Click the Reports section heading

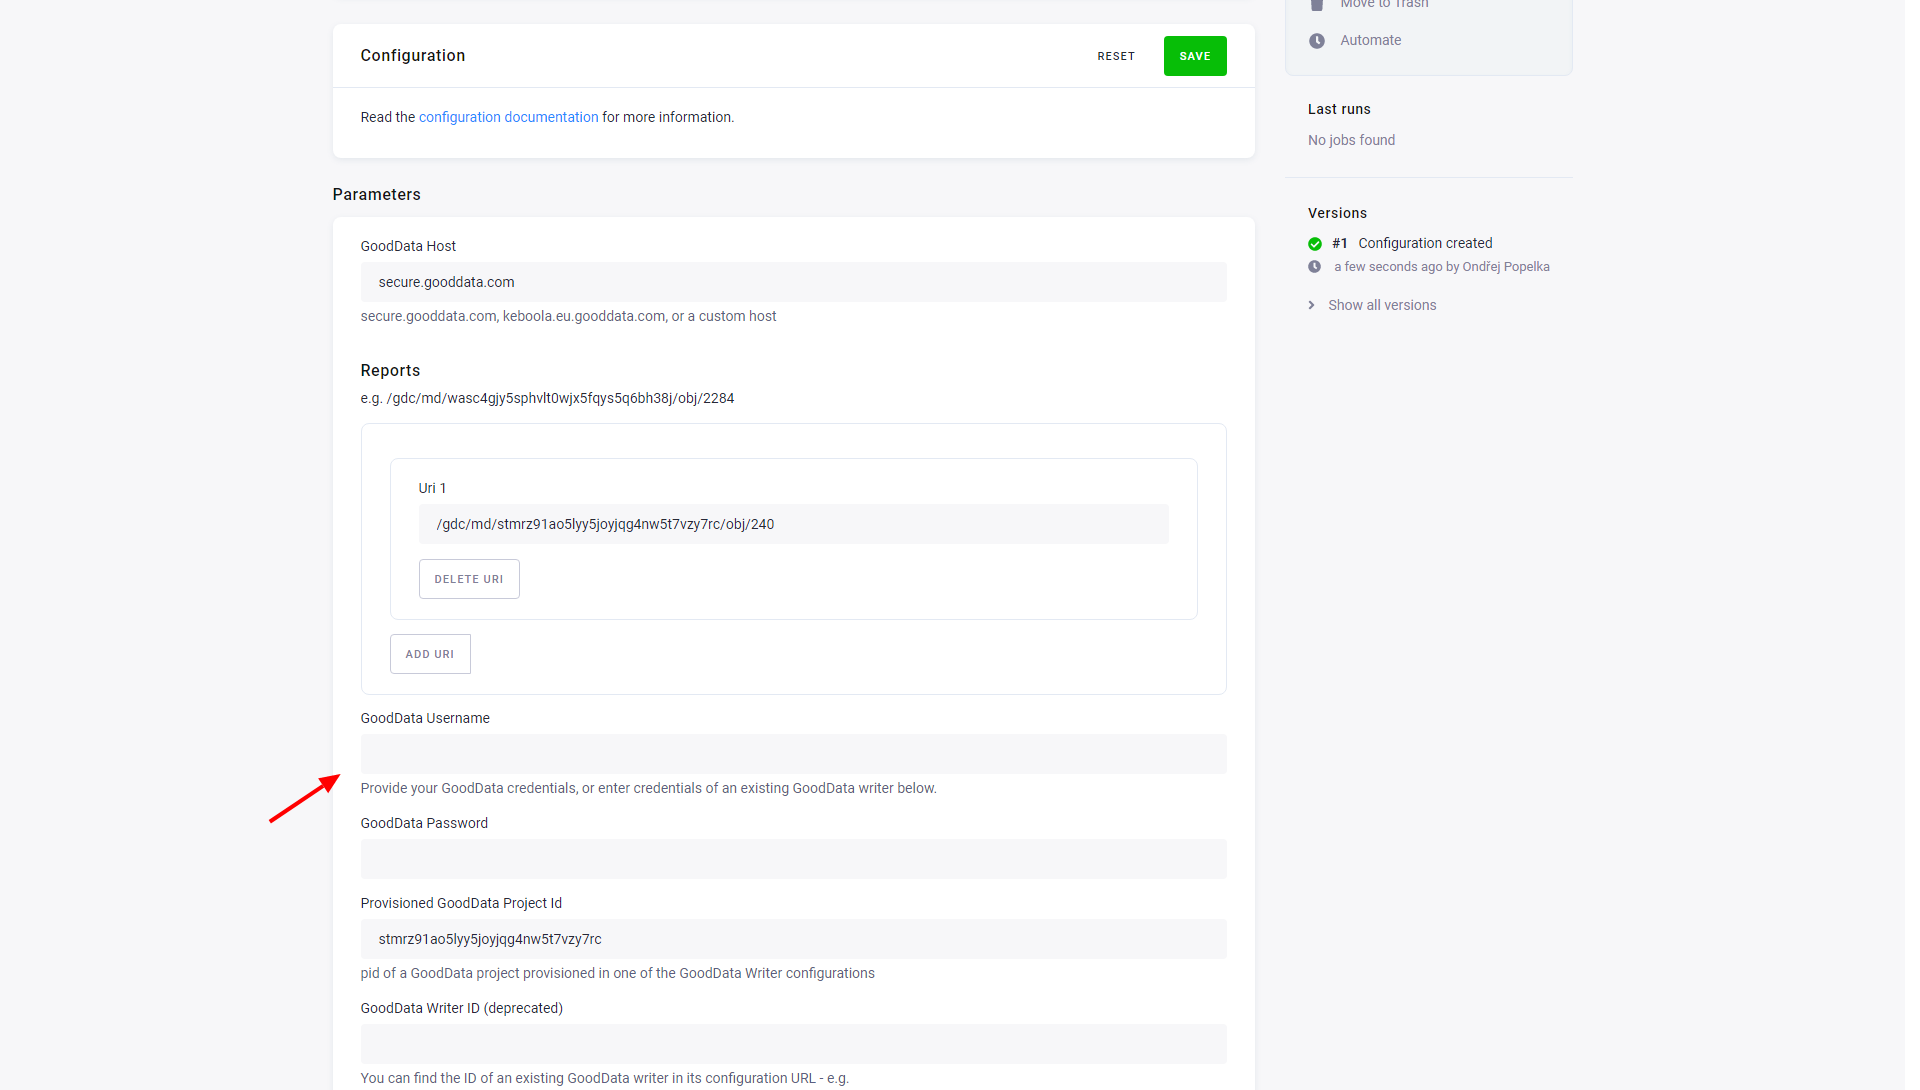coord(390,370)
